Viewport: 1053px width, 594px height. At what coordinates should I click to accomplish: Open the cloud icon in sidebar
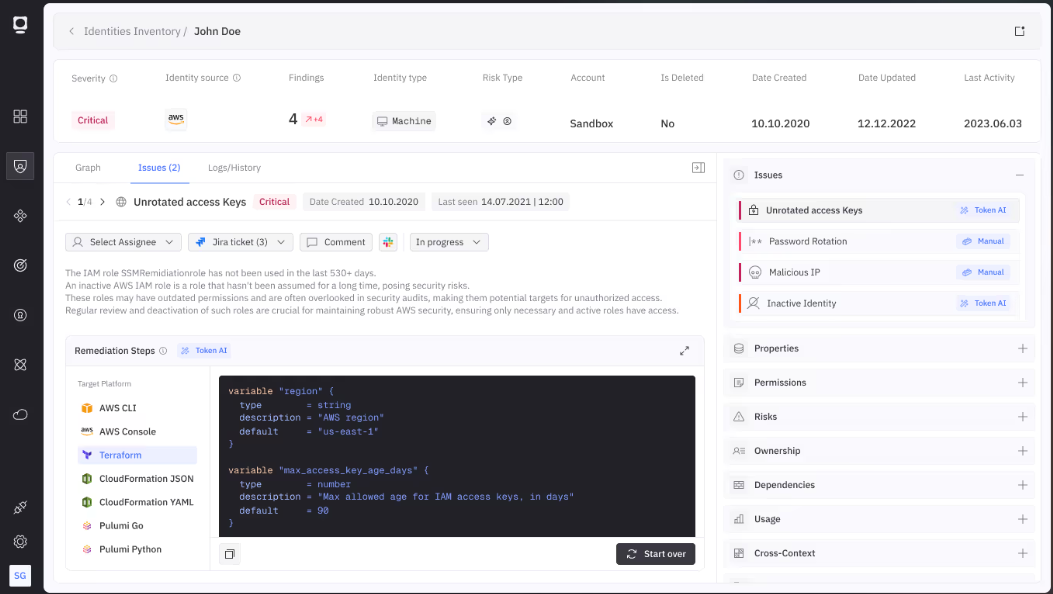(20, 414)
